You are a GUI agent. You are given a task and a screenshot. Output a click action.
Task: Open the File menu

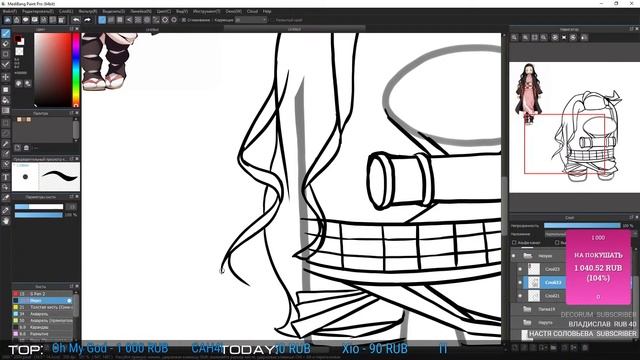pos(9,11)
